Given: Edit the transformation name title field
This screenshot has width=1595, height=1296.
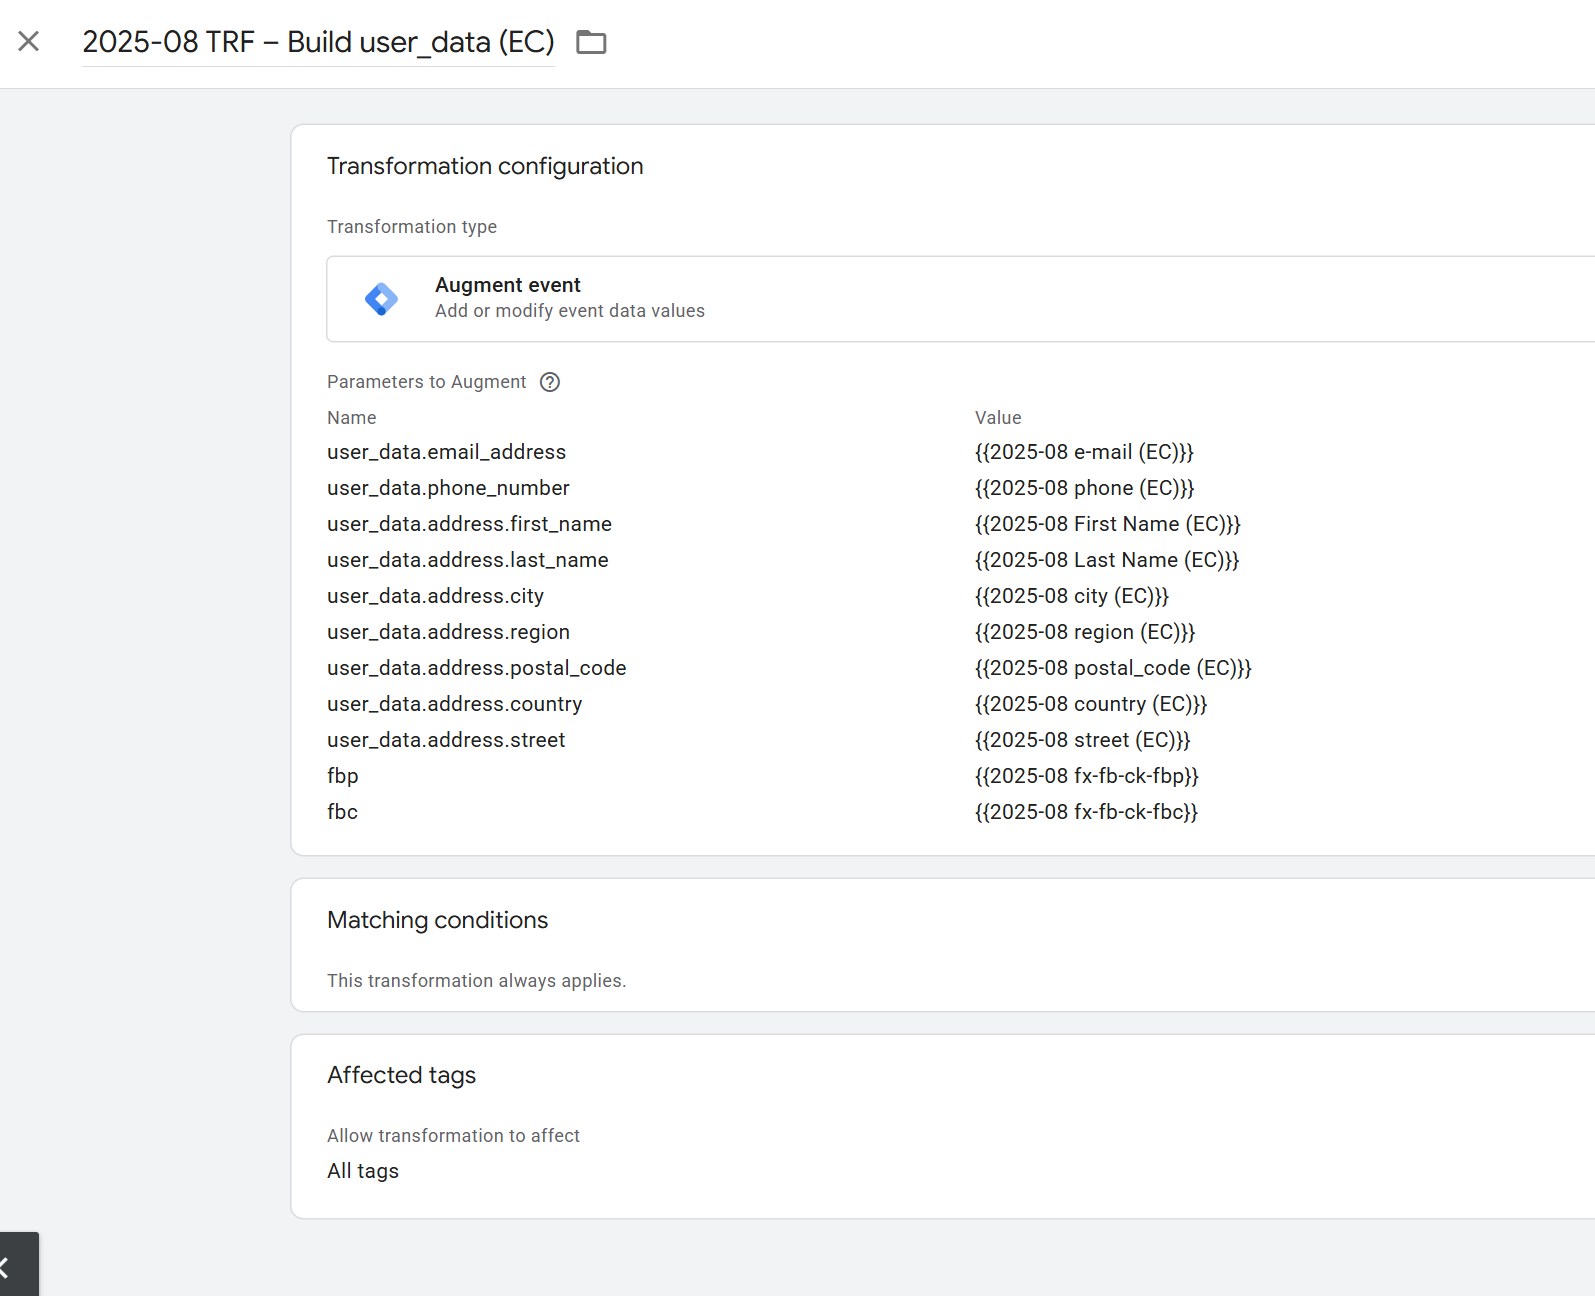Looking at the screenshot, I should click(318, 42).
